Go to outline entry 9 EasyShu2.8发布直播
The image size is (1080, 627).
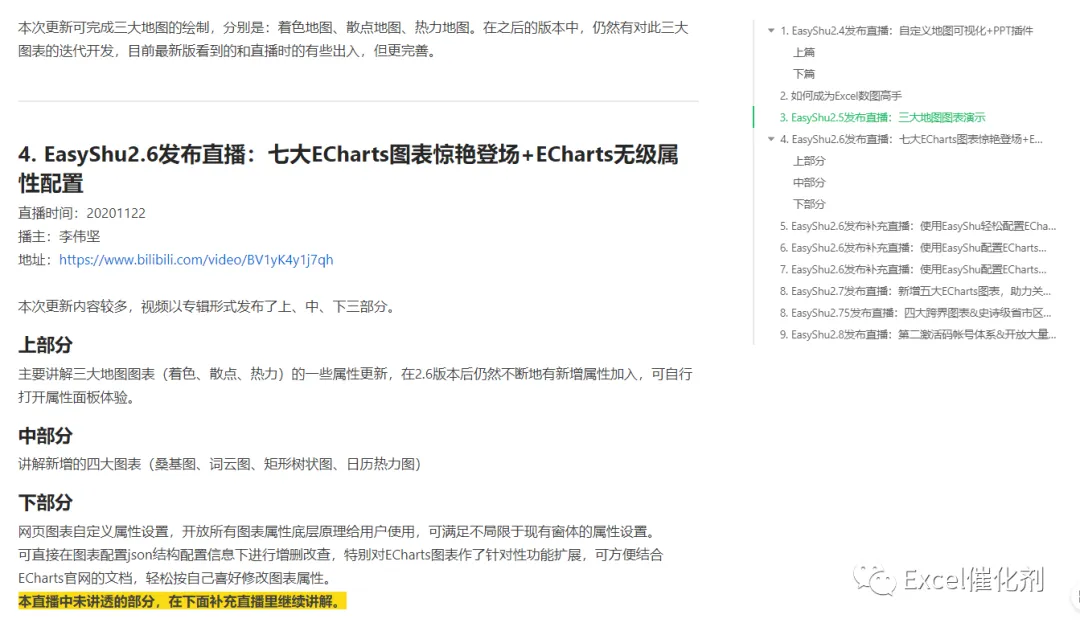tap(917, 334)
